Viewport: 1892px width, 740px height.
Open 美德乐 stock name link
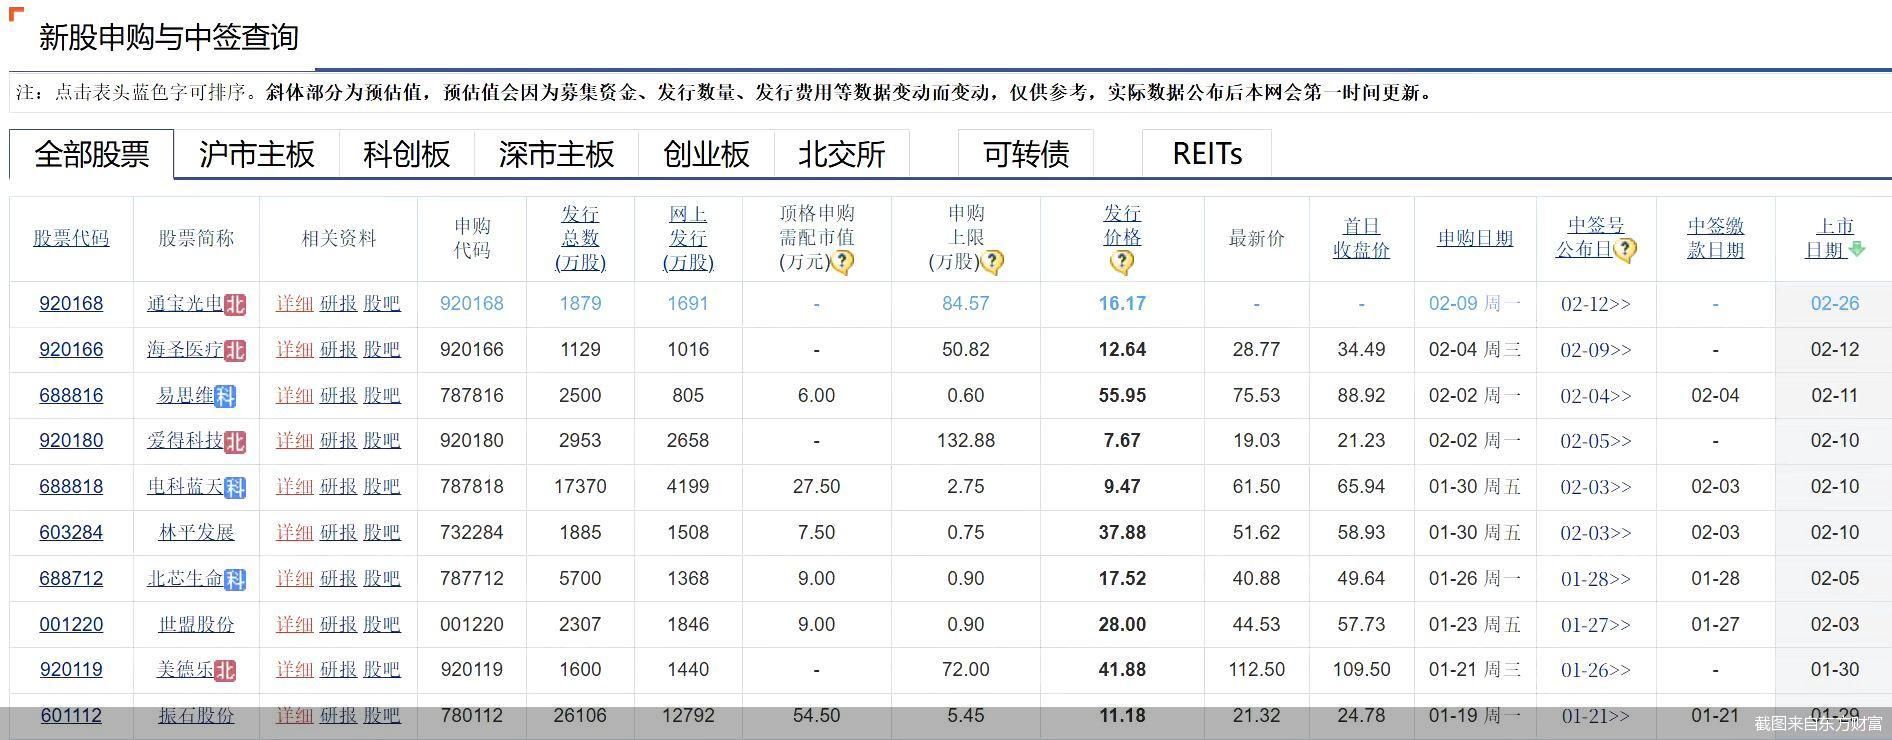click(x=185, y=670)
